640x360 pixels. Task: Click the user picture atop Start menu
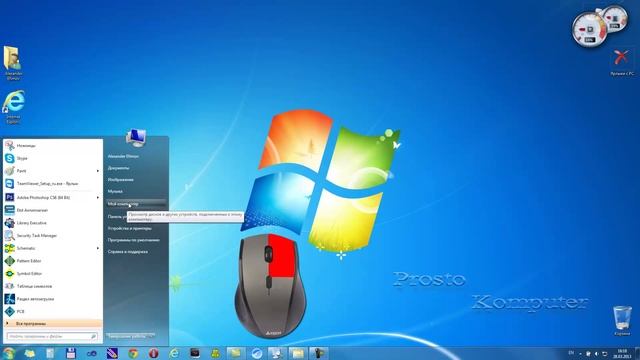click(x=136, y=138)
